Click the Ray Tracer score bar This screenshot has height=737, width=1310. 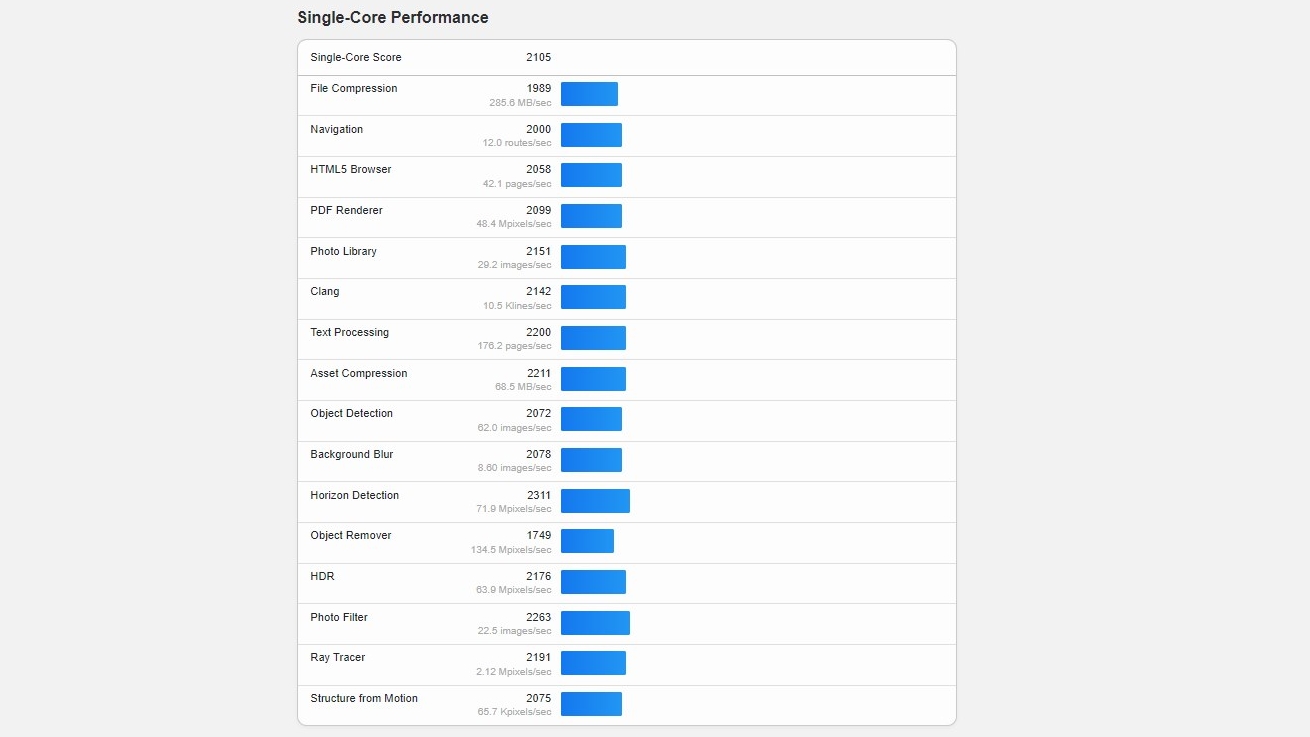click(593, 663)
